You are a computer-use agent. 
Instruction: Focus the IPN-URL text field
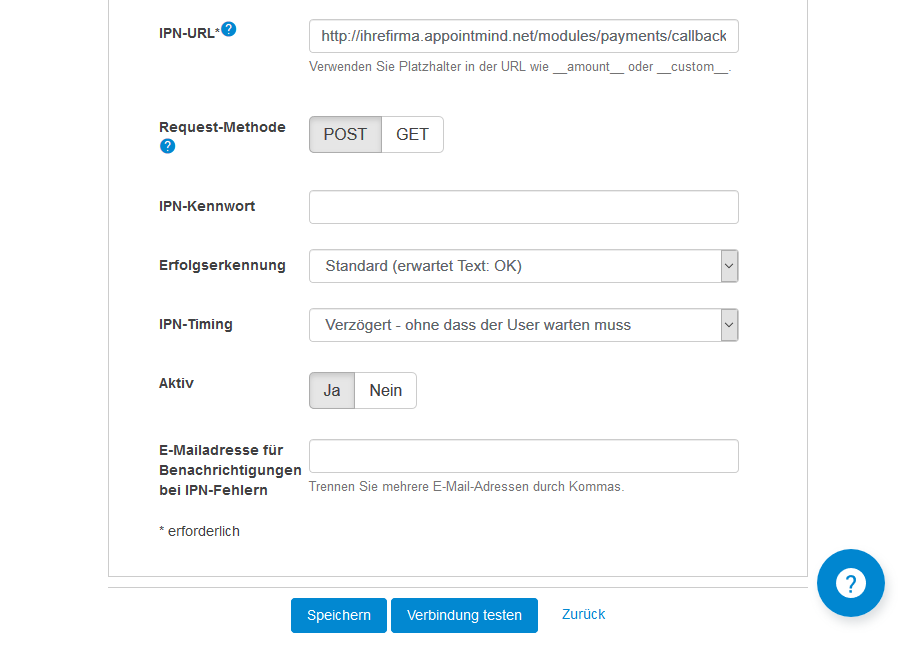523,36
